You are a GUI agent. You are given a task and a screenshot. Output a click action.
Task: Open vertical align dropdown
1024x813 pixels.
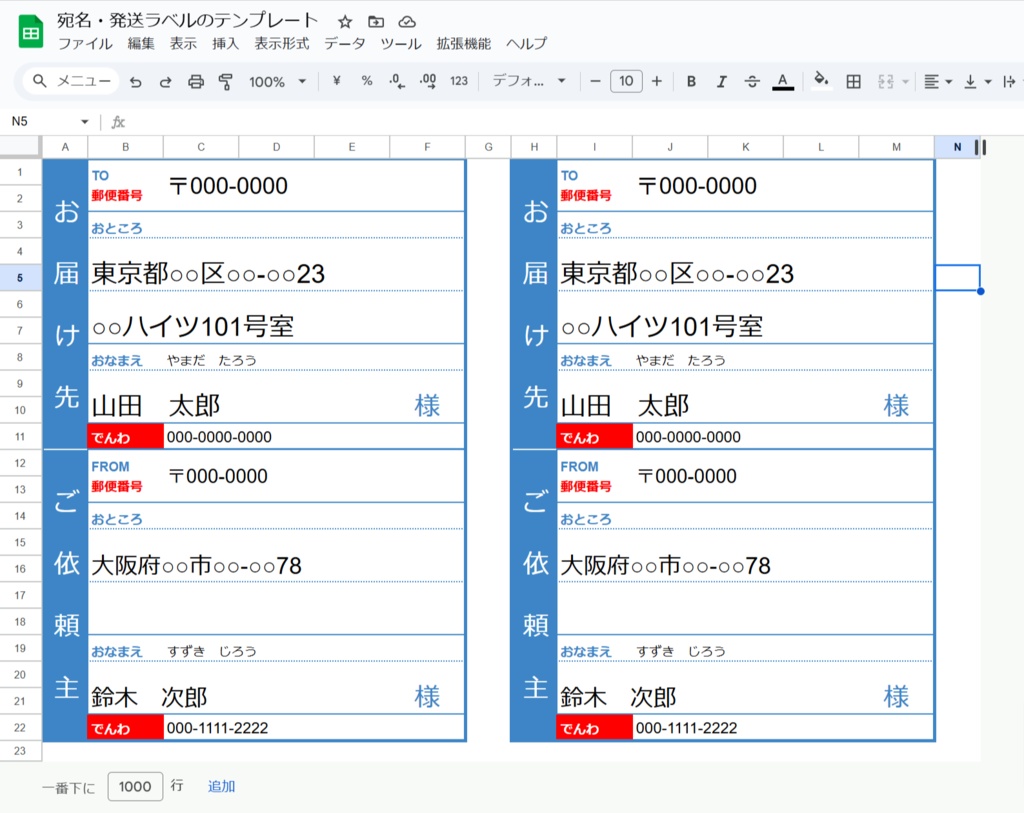tap(978, 82)
